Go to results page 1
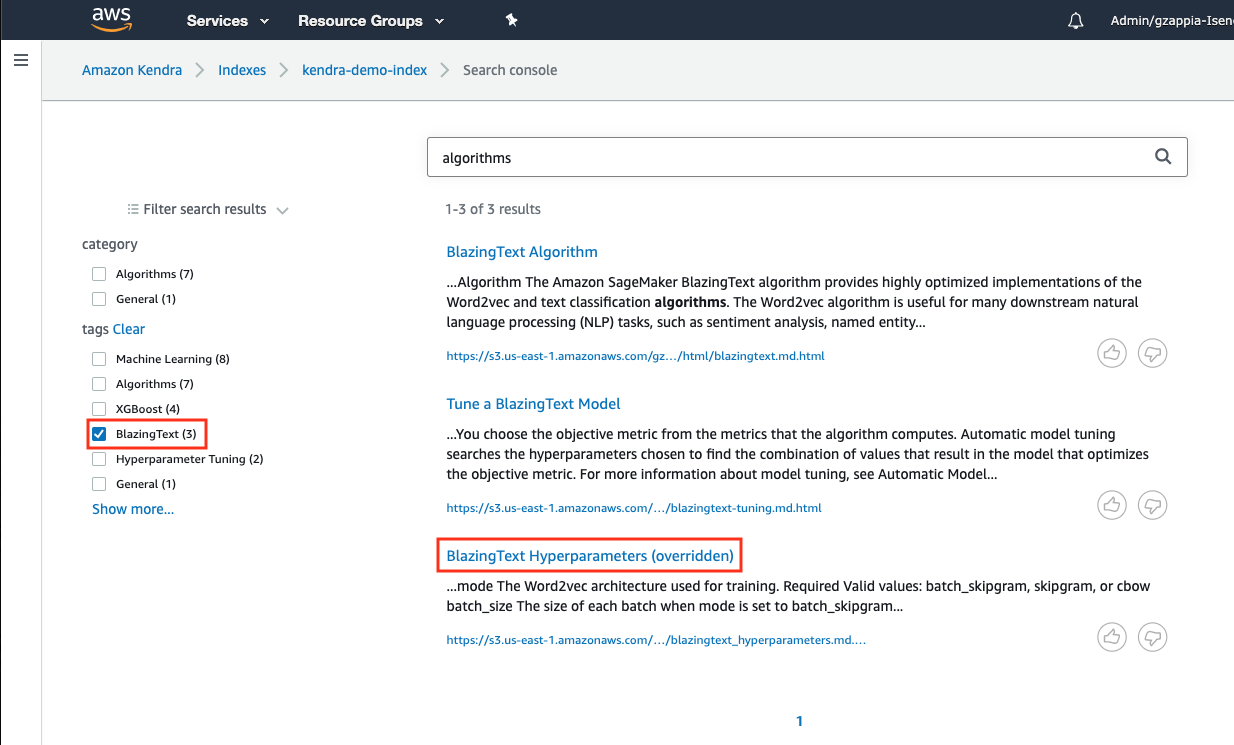This screenshot has height=745, width=1234. tap(799, 721)
